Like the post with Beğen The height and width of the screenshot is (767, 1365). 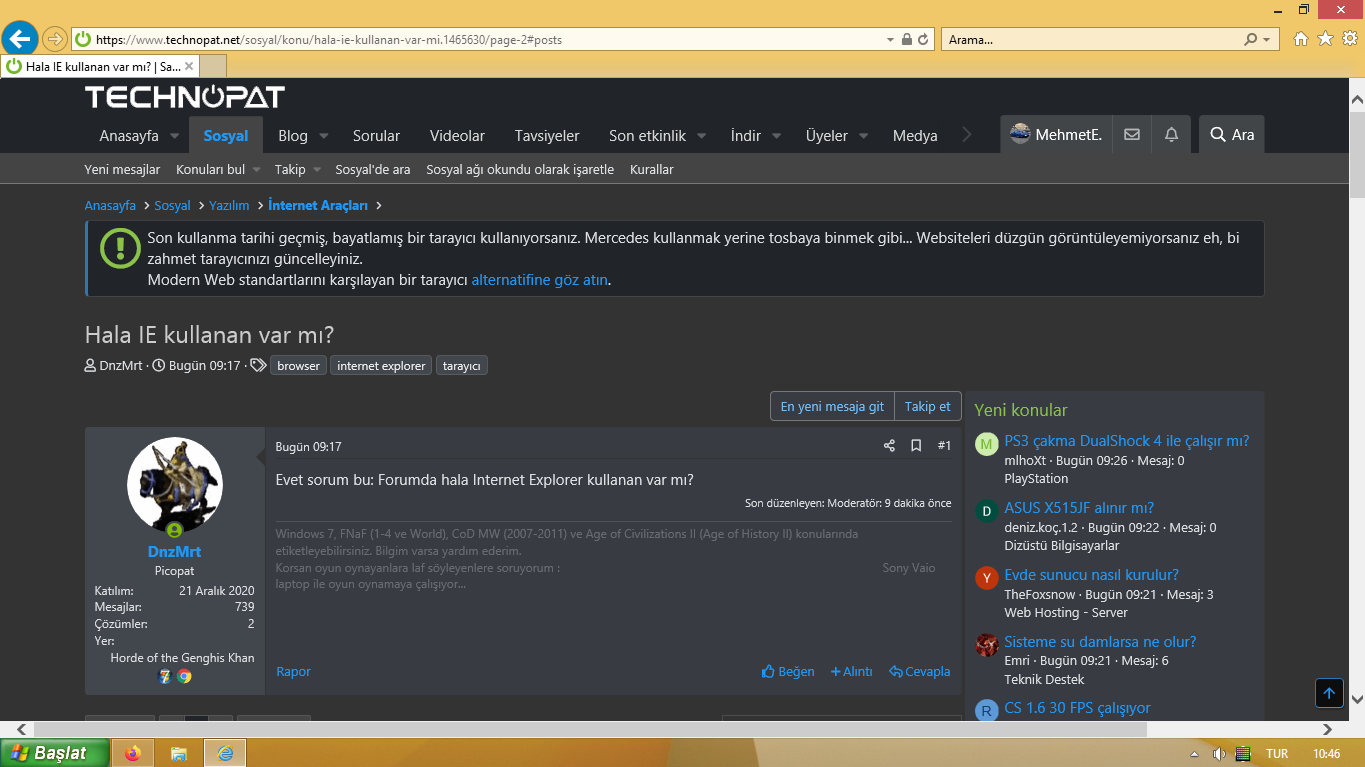click(788, 672)
